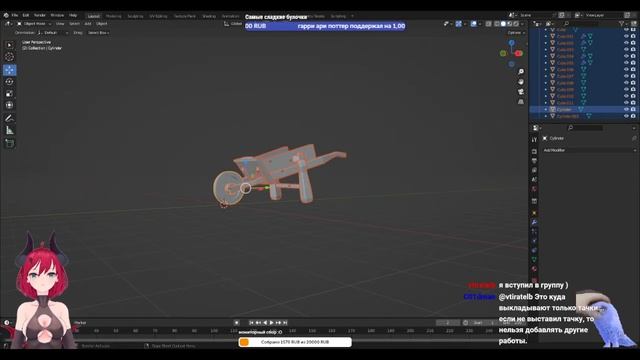Switch perspective/orthographic grid icon
The width and height of the screenshot is (640, 360).
click(521, 102)
